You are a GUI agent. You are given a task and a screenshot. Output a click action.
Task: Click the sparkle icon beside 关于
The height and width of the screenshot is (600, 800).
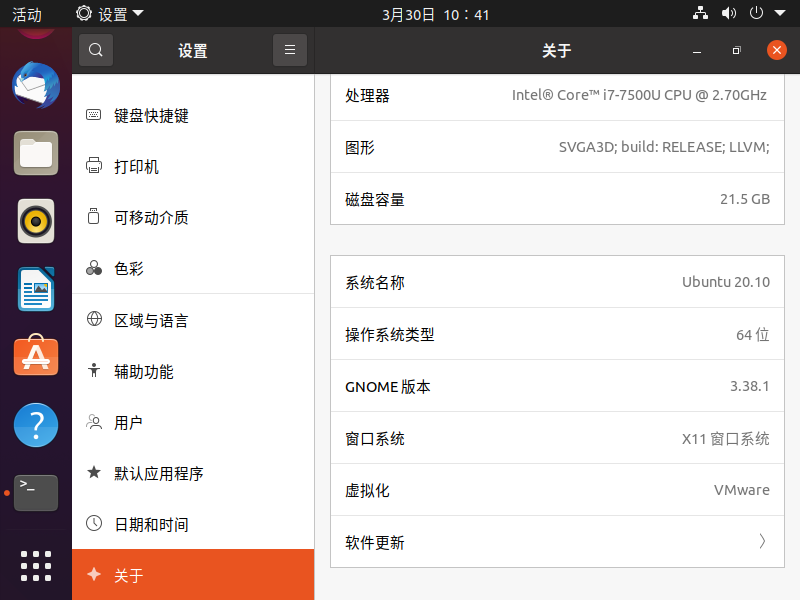coord(93,574)
